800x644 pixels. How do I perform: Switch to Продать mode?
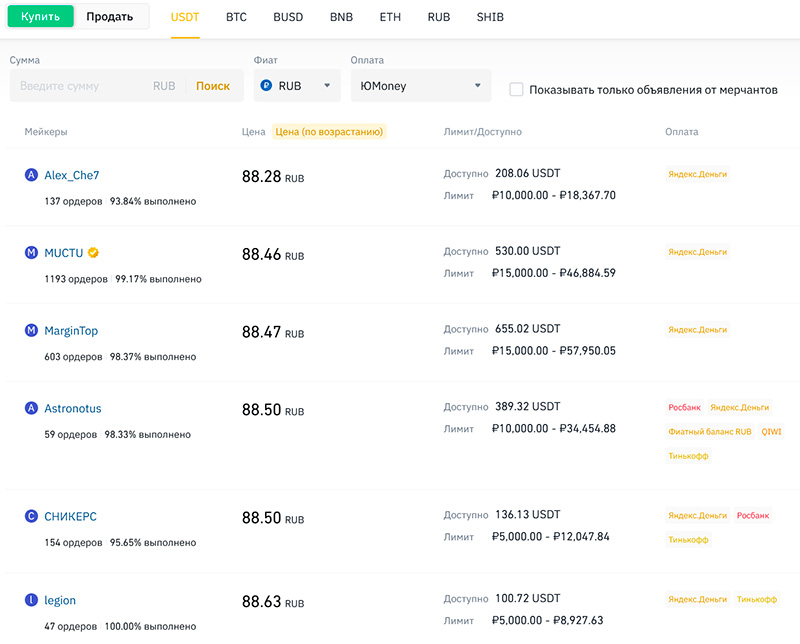(x=110, y=17)
